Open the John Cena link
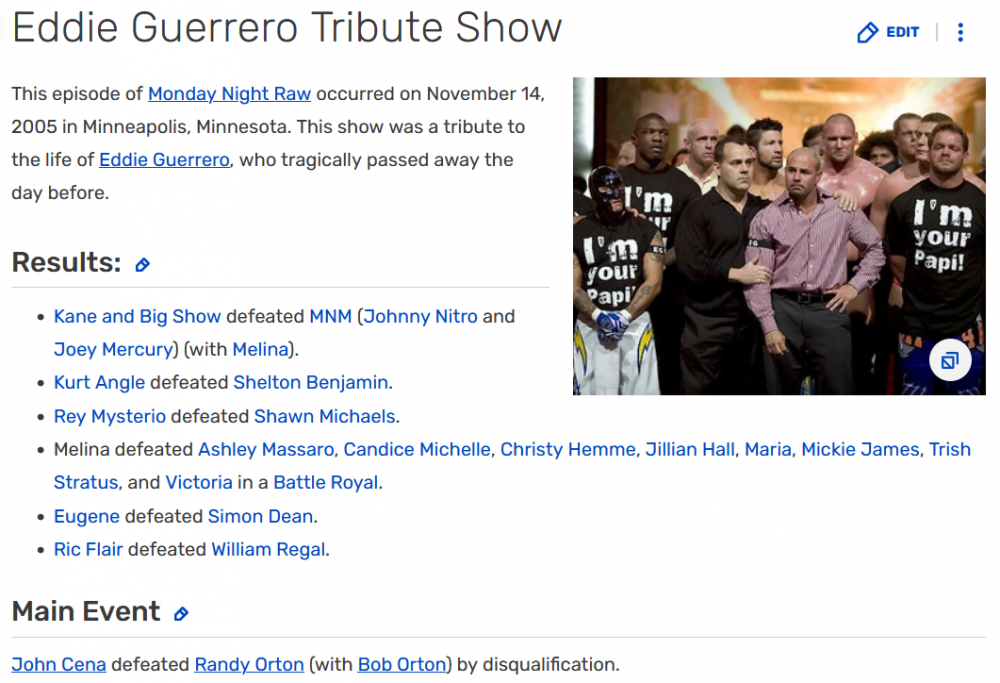The image size is (1000, 683). point(59,665)
